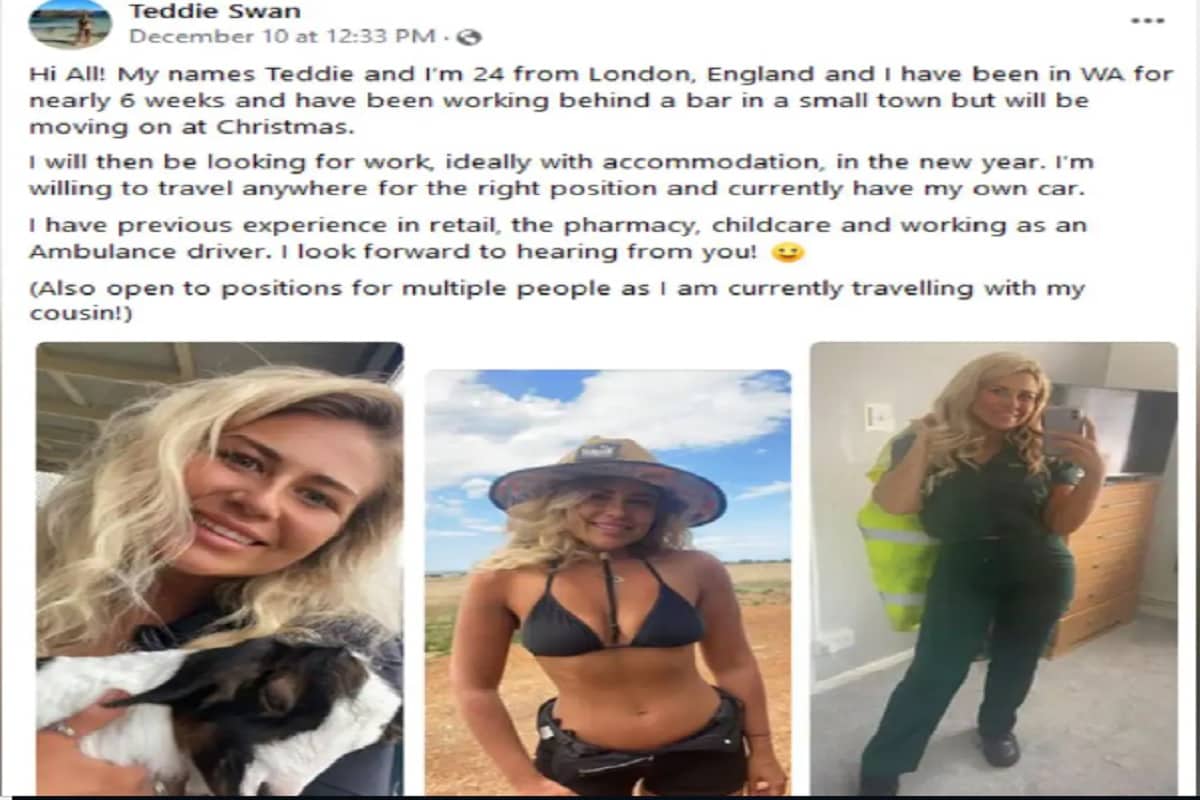Click the note about travelling with cousin

click(557, 301)
